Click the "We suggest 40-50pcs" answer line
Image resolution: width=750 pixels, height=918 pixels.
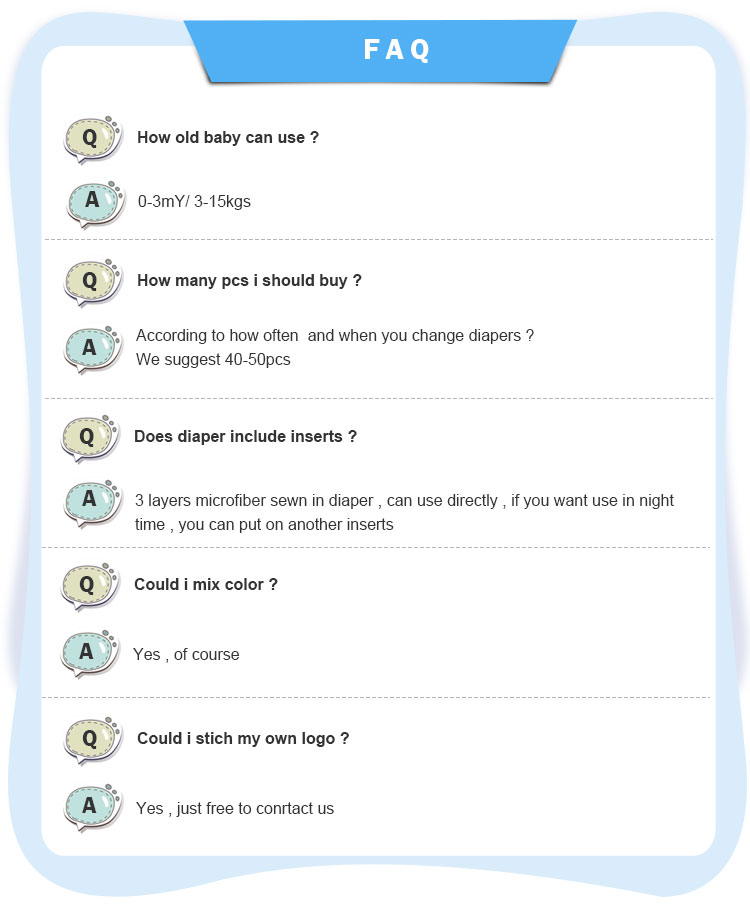tap(213, 359)
